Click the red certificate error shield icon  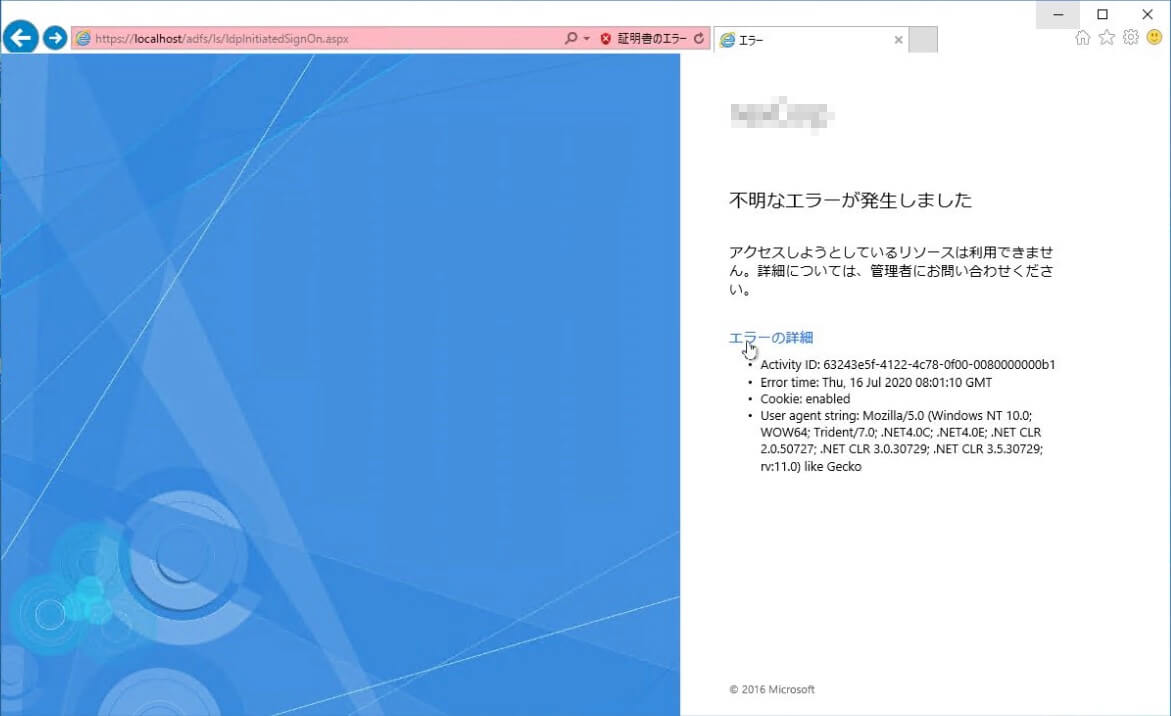point(608,39)
